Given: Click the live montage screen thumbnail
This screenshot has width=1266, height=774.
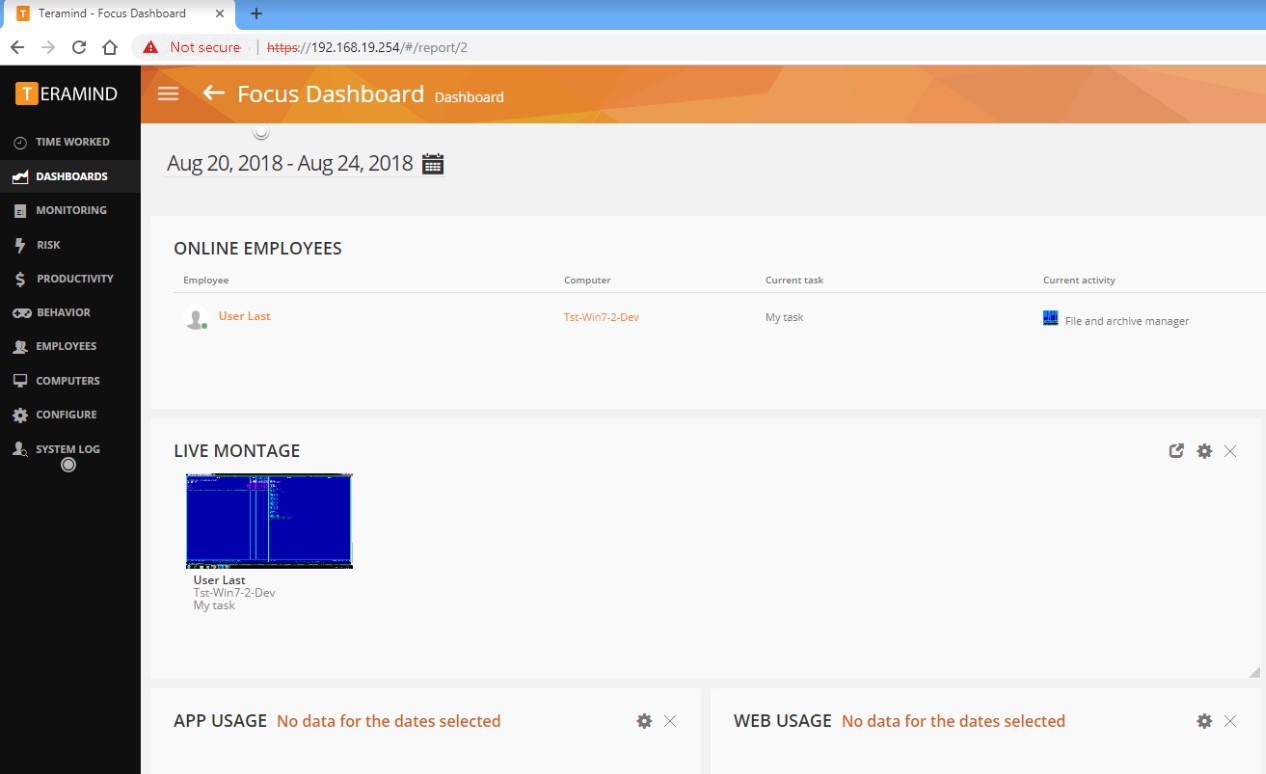Looking at the screenshot, I should (269, 521).
